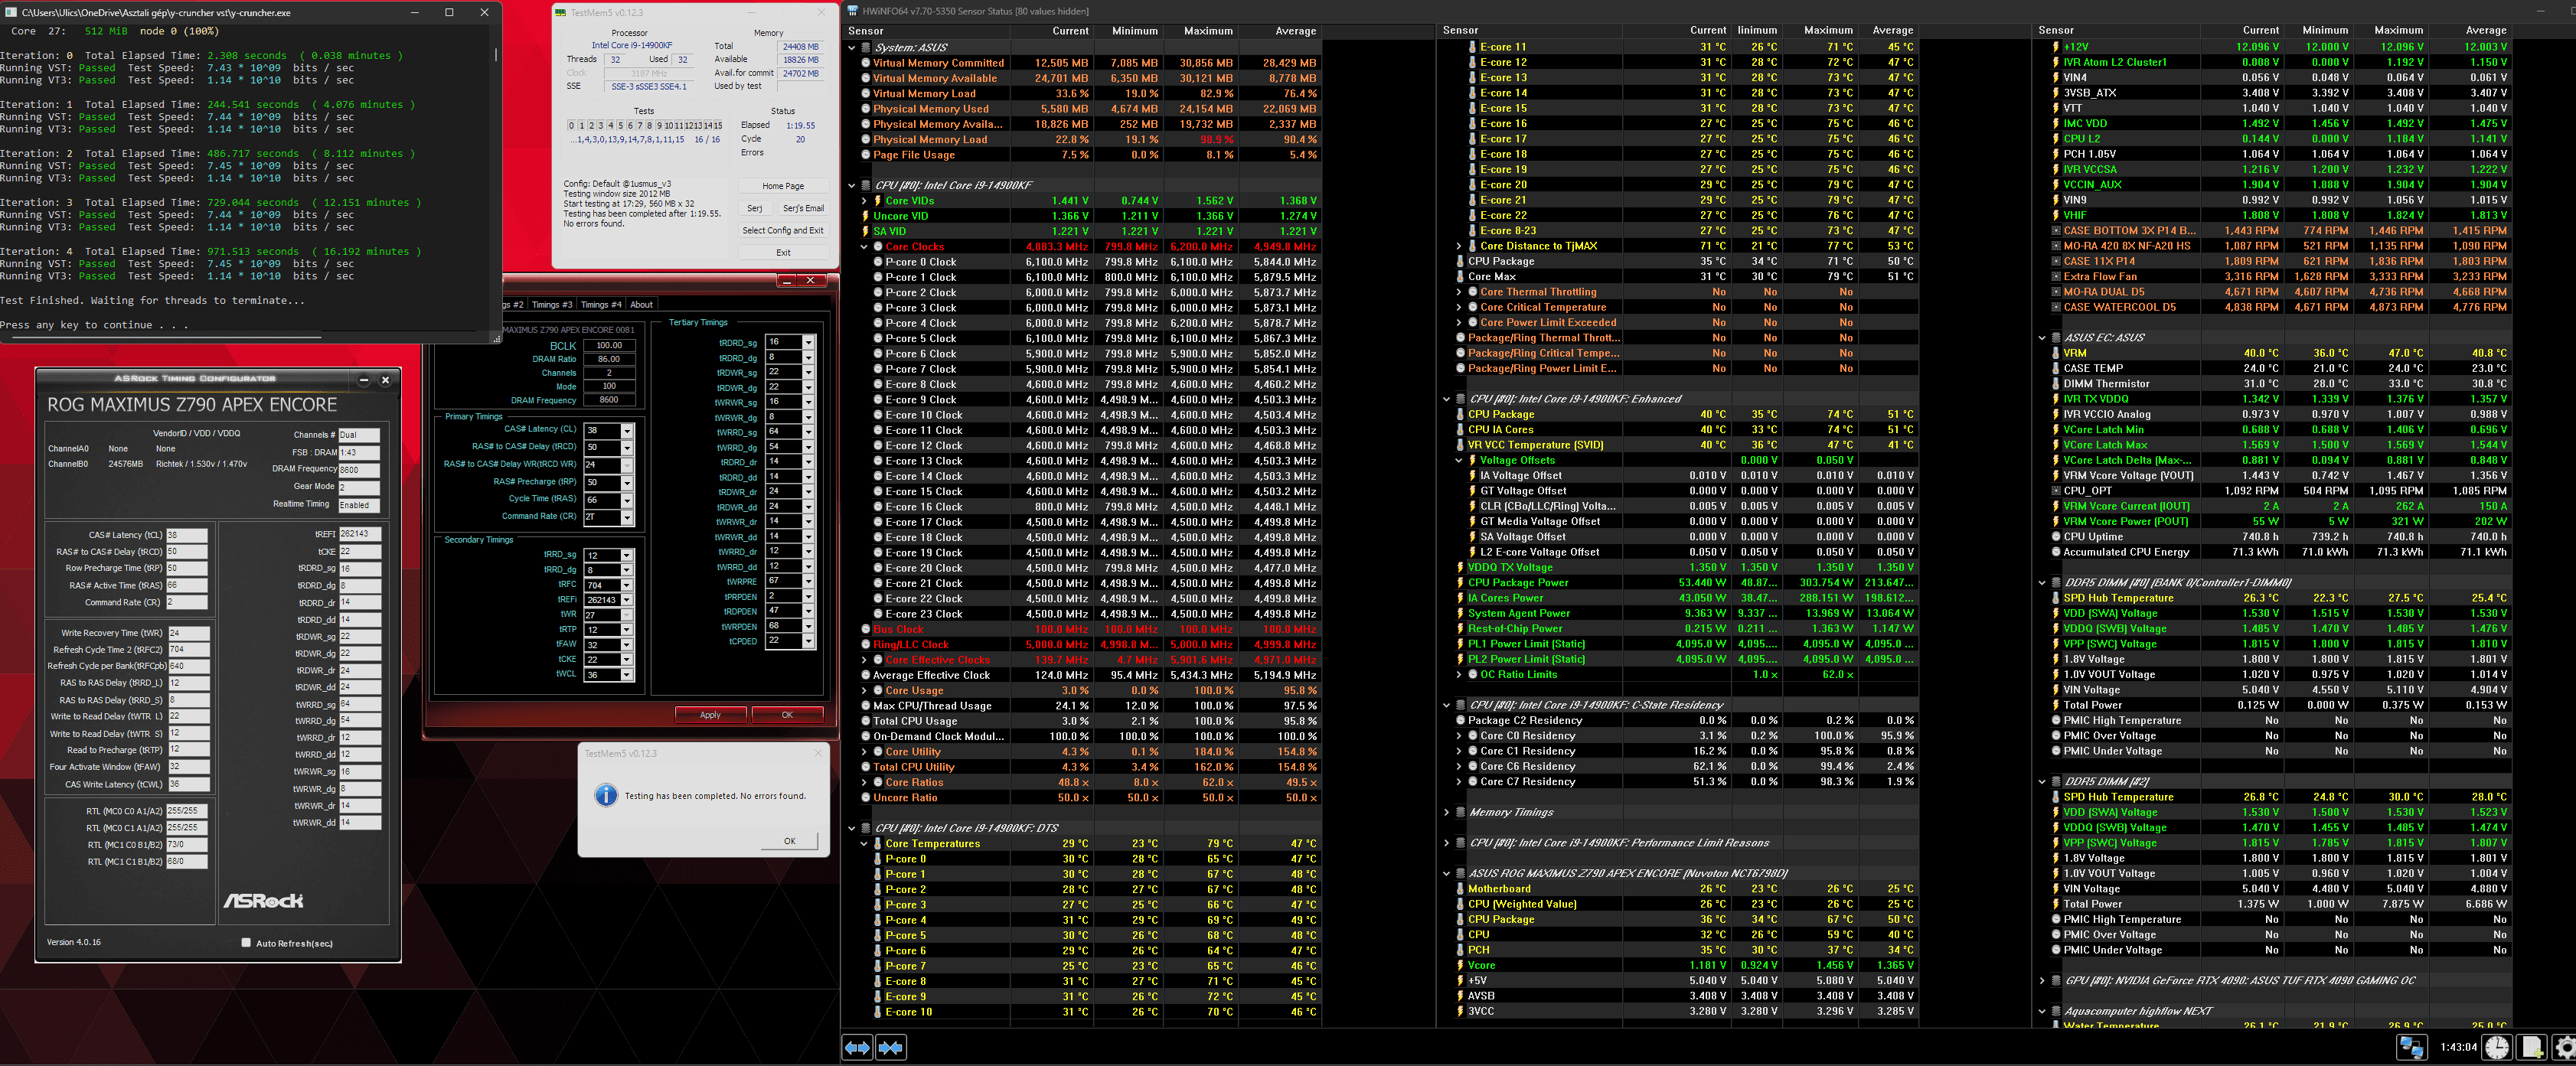
Task: Open the tRFC secondary timing dropdown
Action: [627, 585]
